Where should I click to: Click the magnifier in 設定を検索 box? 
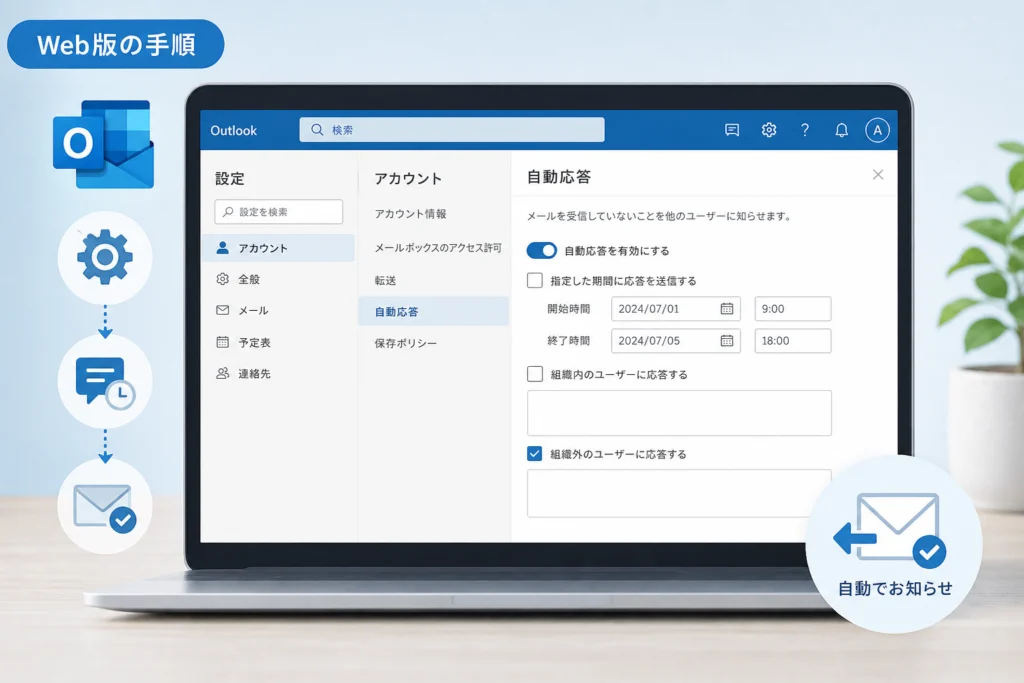(228, 212)
